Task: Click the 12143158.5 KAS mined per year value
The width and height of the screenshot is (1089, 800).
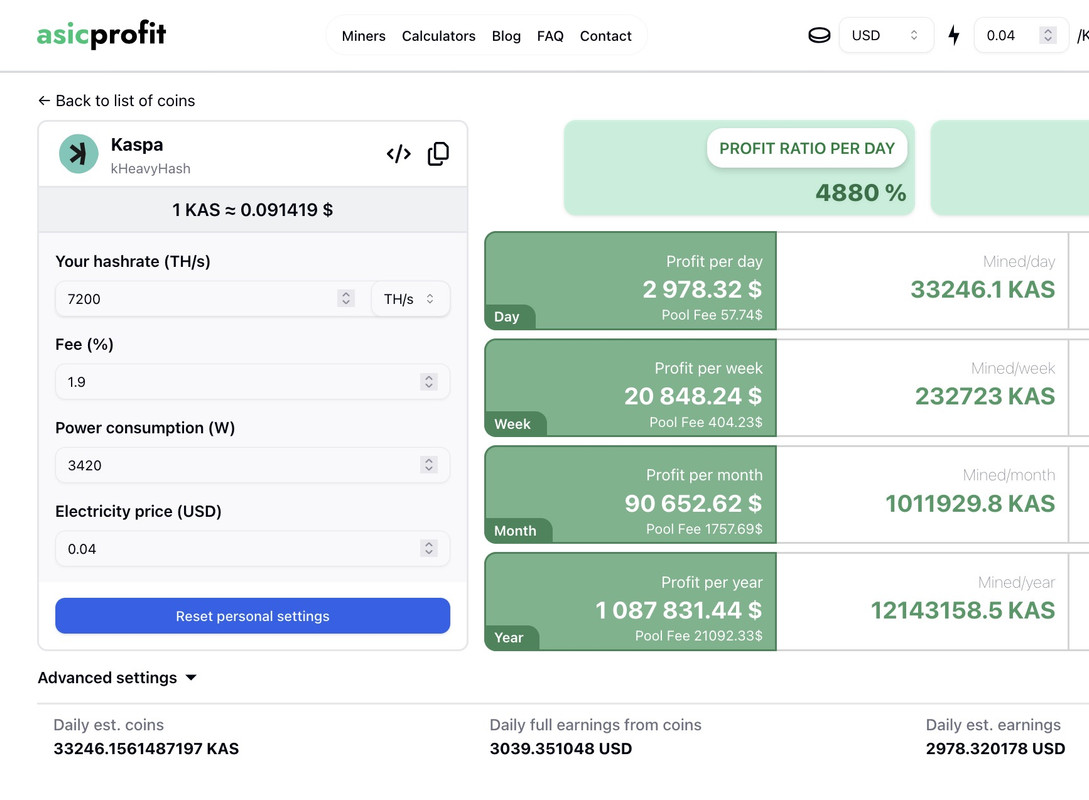Action: pos(963,610)
